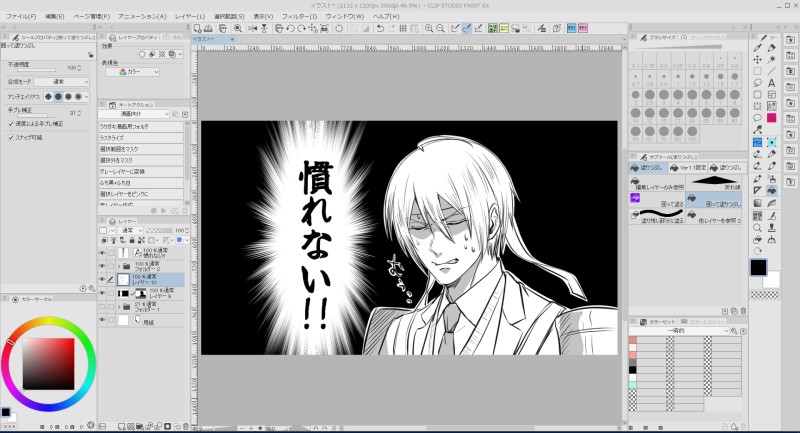Select the Fill bucket tool in palette
The height and width of the screenshot is (433, 800).
click(x=771, y=190)
